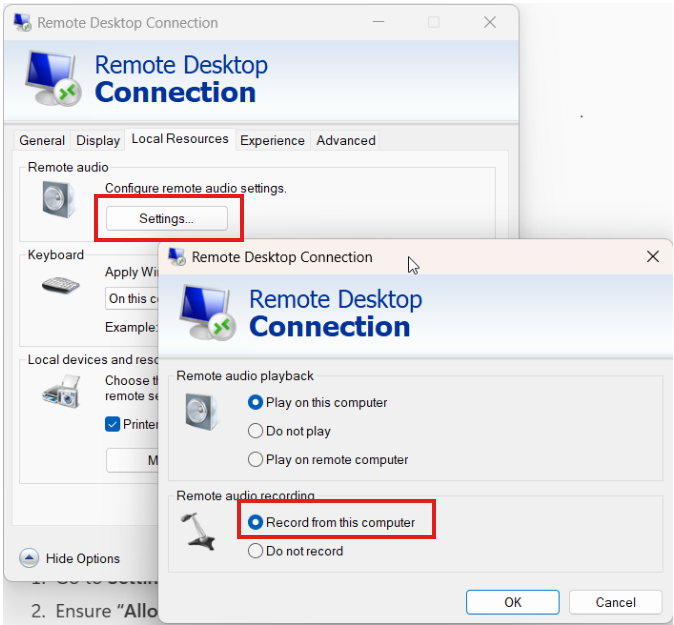Viewport: 674px width, 625px height.
Task: Collapse options using the Hide Options arrow
Action: [x=29, y=558]
